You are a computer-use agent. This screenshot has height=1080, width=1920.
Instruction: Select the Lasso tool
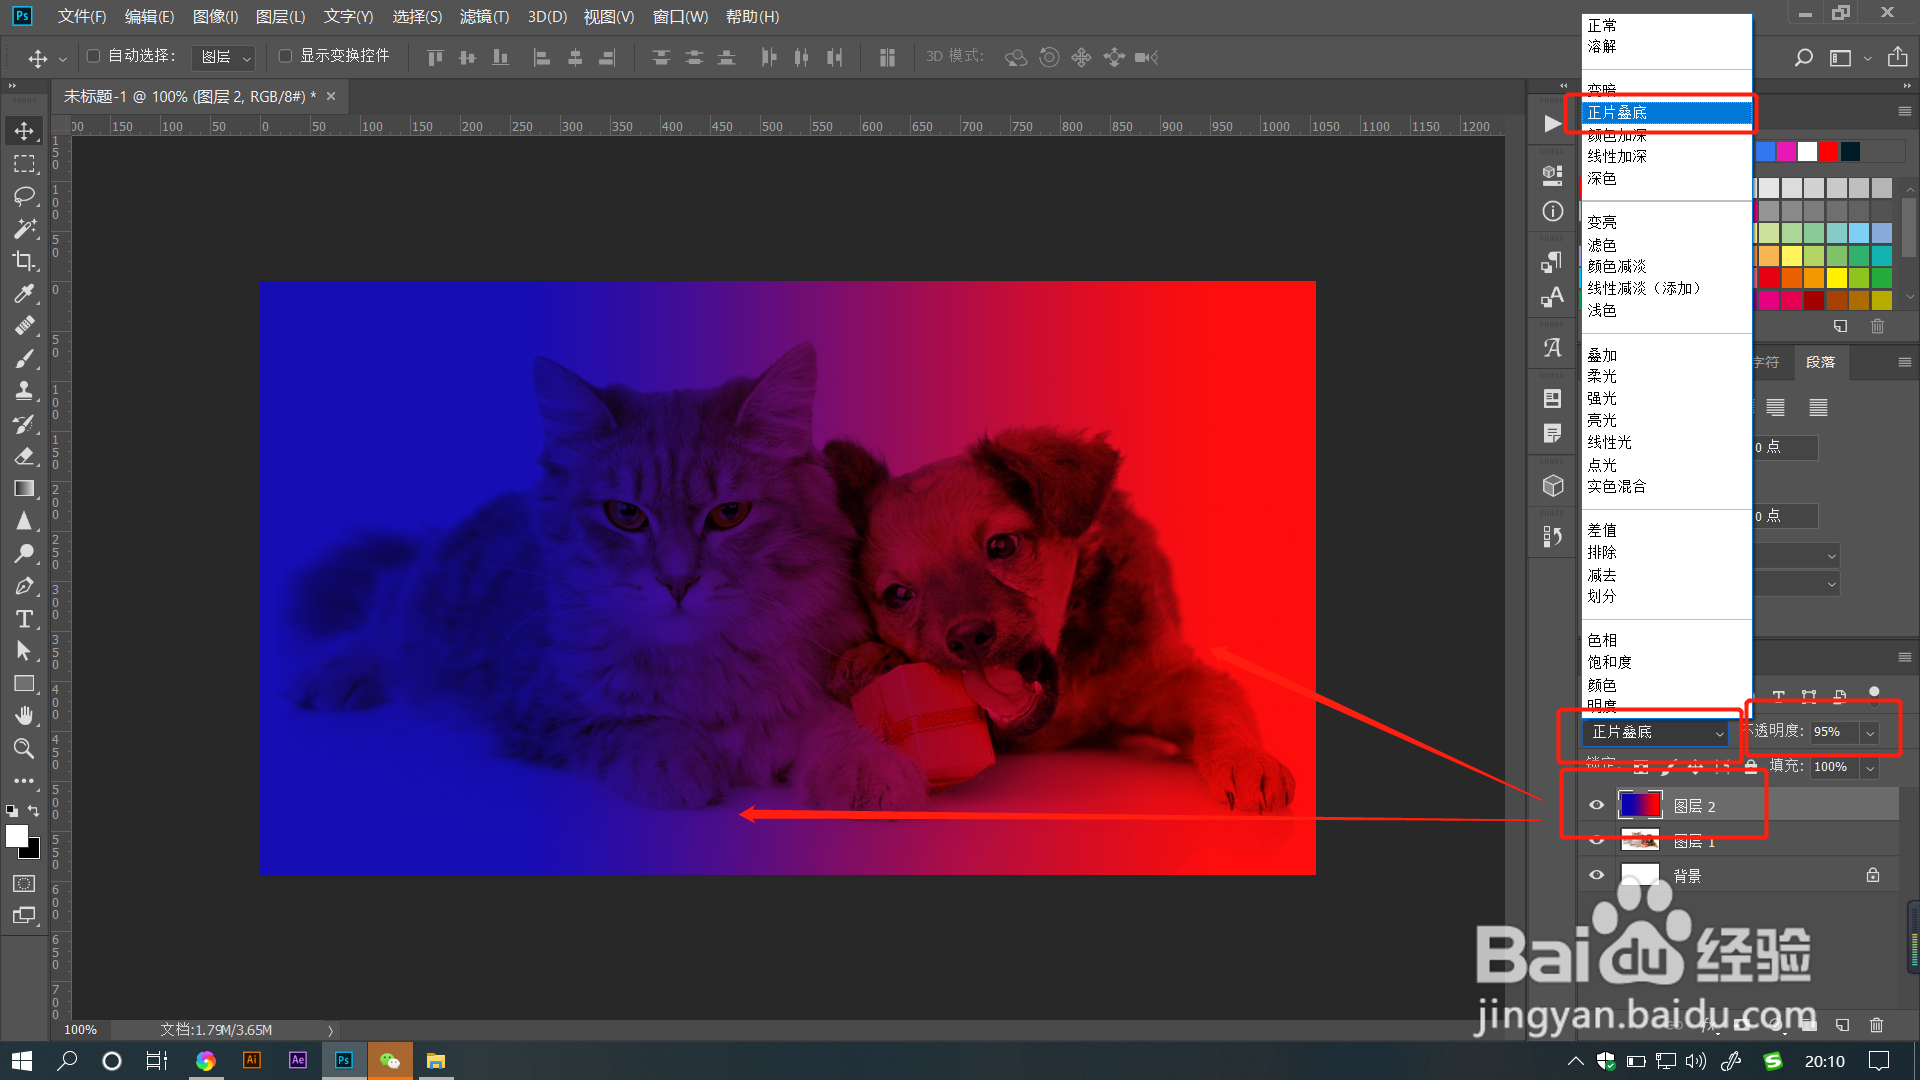tap(24, 196)
